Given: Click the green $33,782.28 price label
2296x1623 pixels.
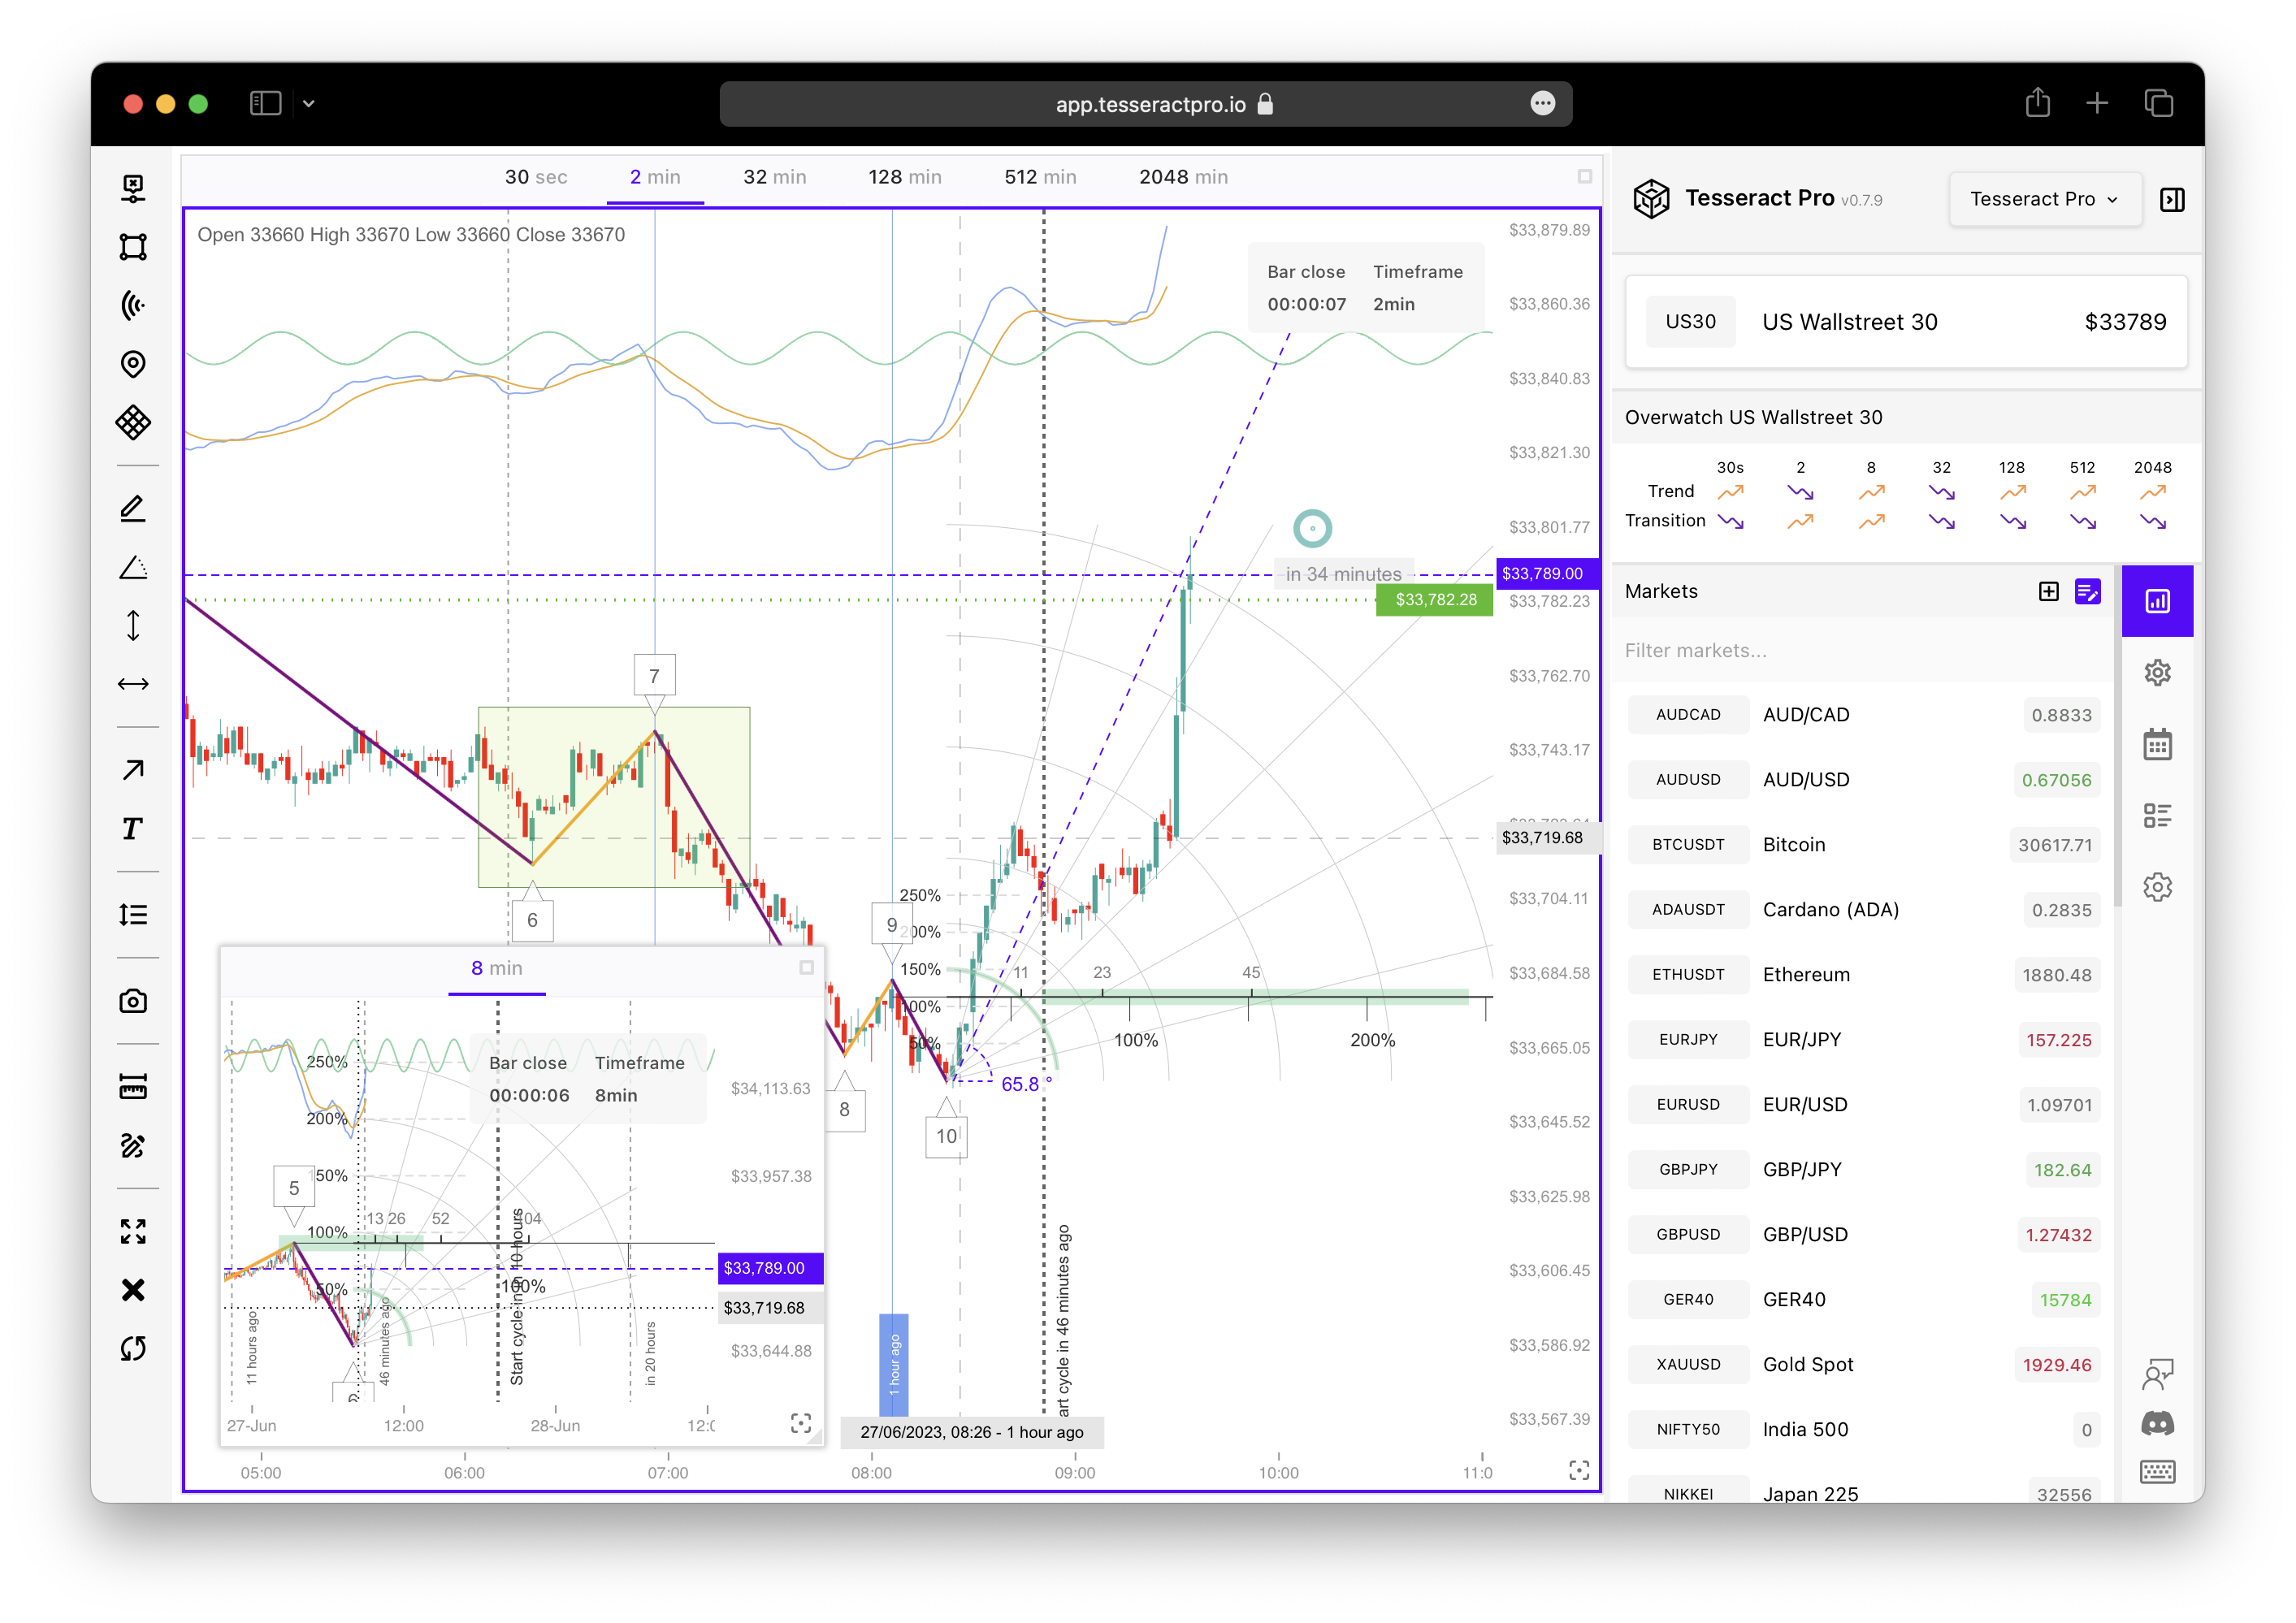Looking at the screenshot, I should coord(1436,599).
